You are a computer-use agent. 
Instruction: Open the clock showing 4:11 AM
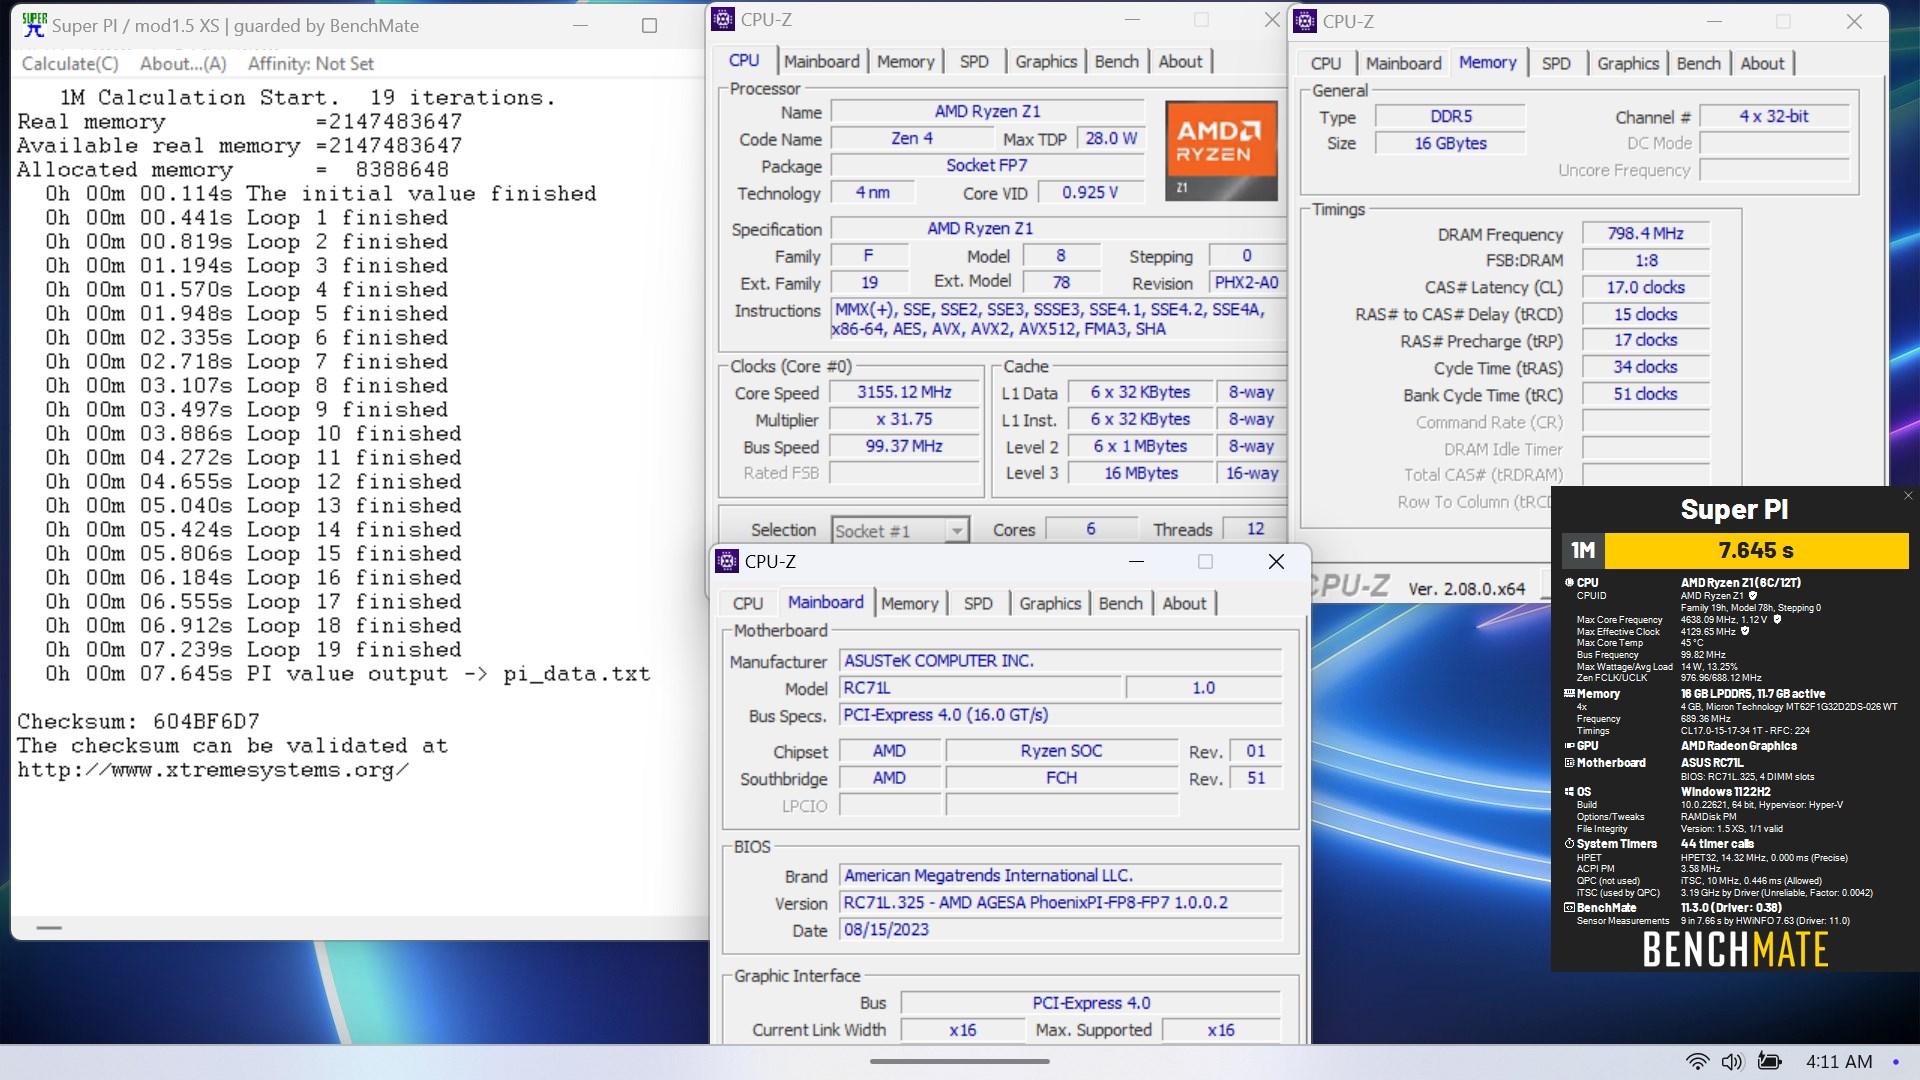pos(1839,1062)
